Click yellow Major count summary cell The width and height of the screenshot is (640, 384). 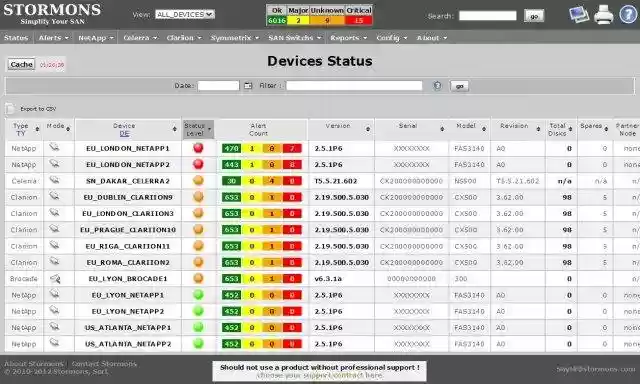(x=298, y=20)
